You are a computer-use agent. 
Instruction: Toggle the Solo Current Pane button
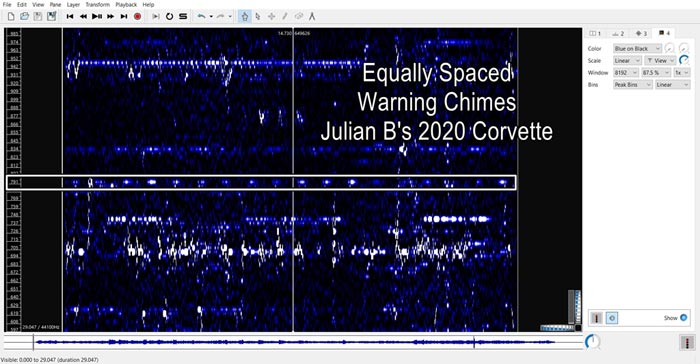click(183, 17)
